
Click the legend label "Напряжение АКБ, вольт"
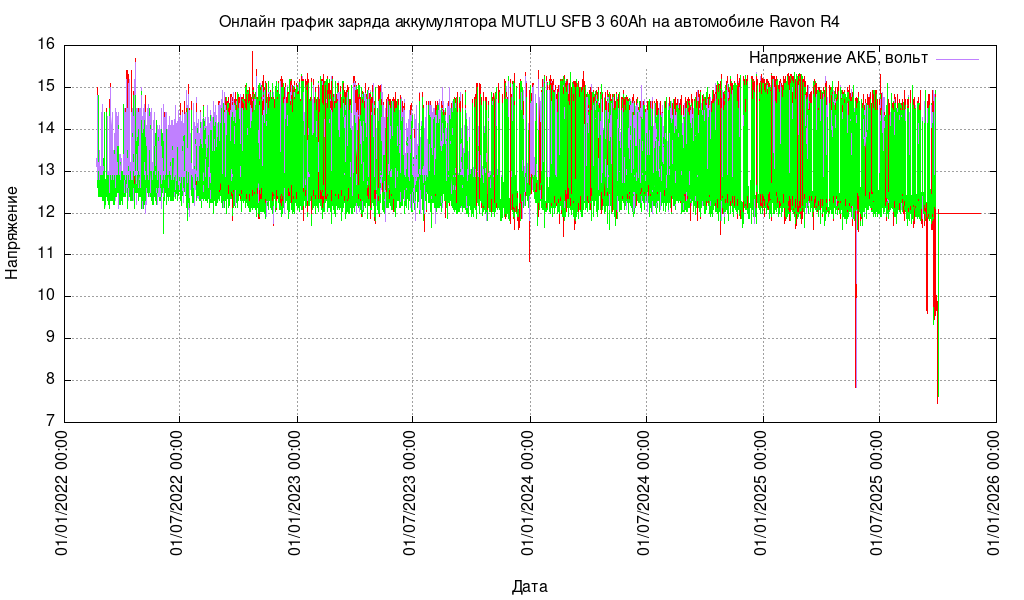pyautogui.click(x=838, y=58)
